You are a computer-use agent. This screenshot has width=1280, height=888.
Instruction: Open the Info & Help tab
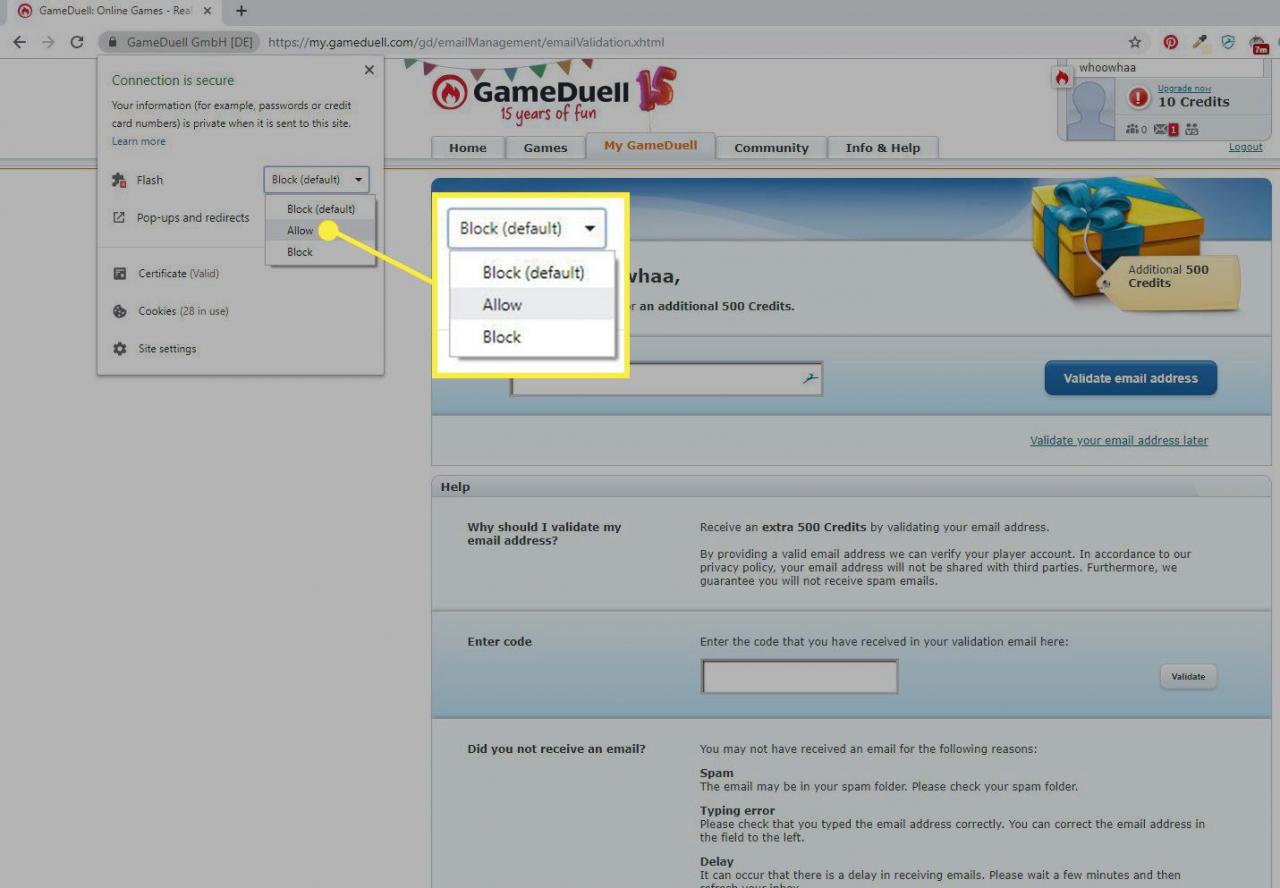(x=882, y=147)
